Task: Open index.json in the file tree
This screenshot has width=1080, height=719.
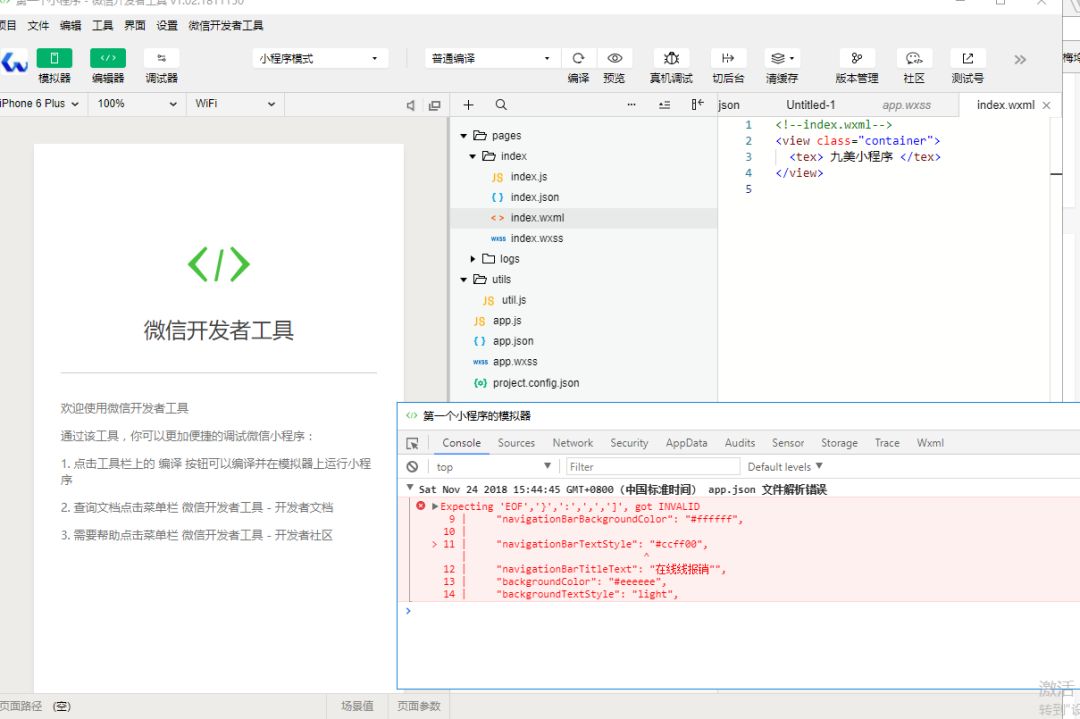Action: point(534,198)
